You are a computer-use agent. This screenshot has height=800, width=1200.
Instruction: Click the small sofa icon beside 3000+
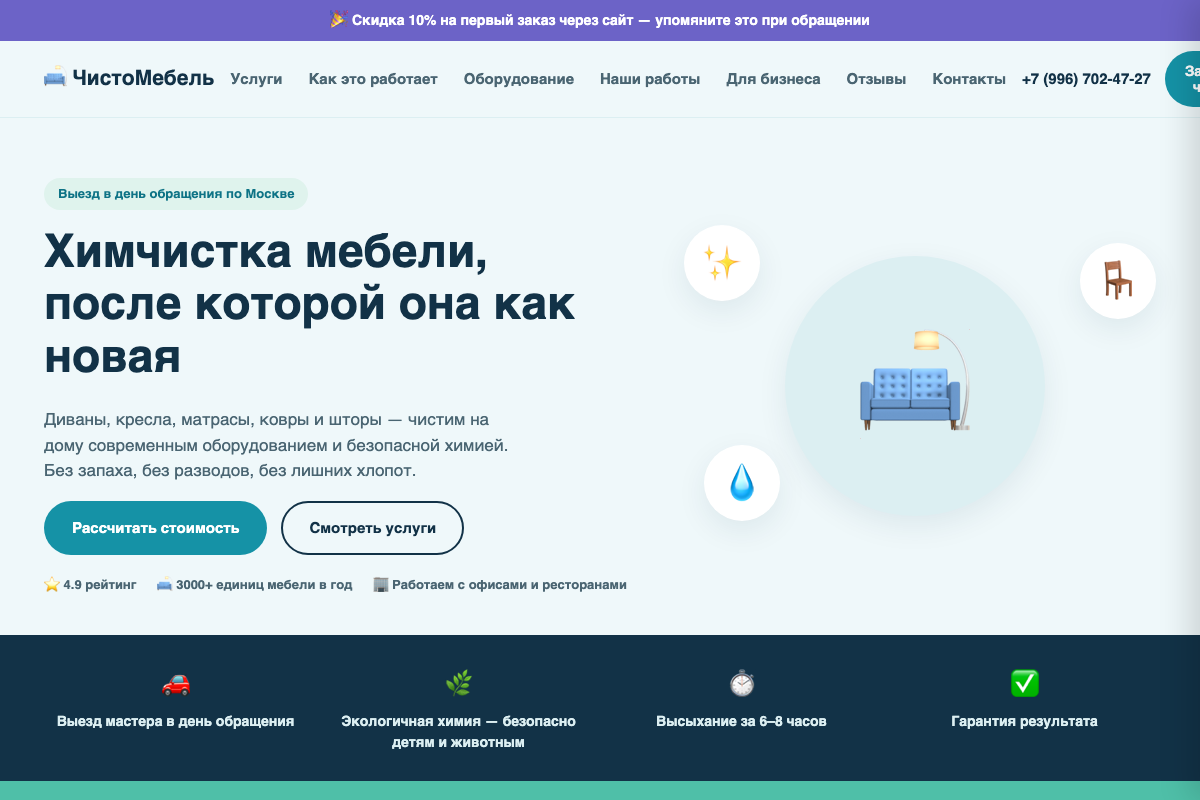click(x=164, y=585)
